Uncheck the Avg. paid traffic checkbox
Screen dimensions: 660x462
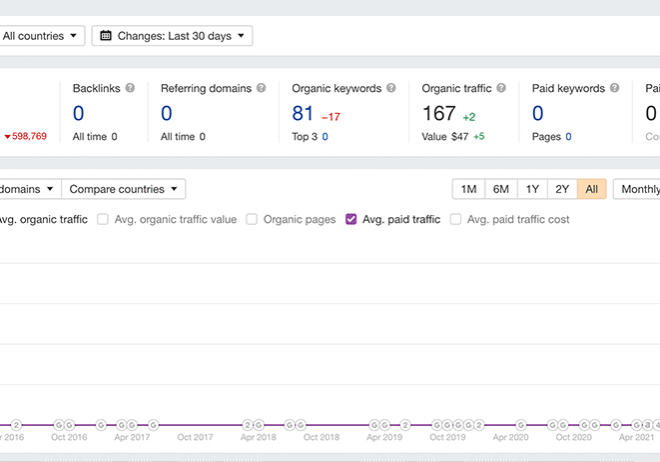click(x=351, y=219)
